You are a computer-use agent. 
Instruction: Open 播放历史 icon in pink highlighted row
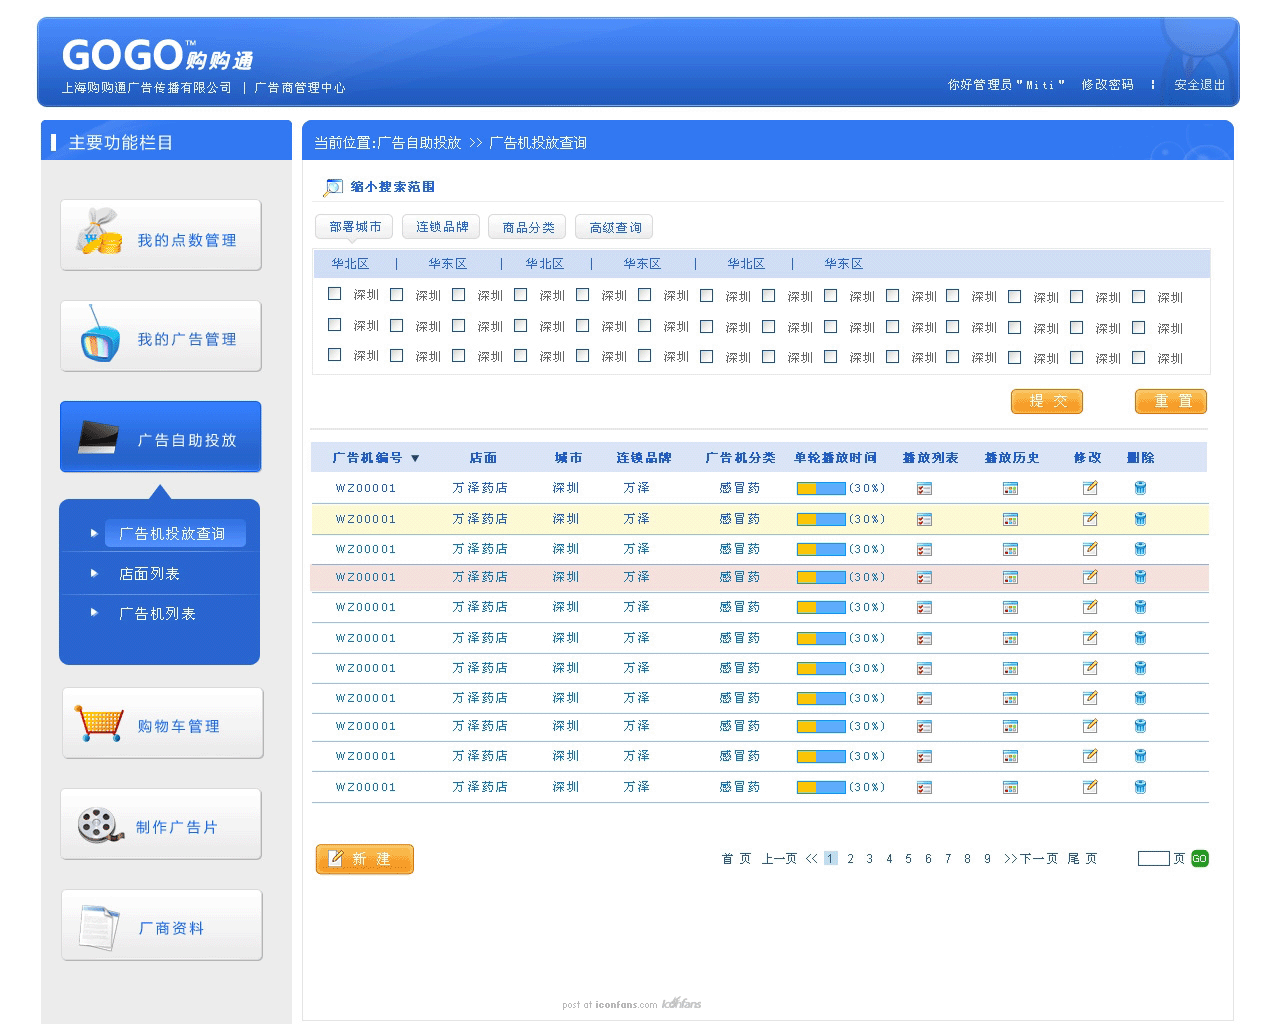click(x=1010, y=577)
